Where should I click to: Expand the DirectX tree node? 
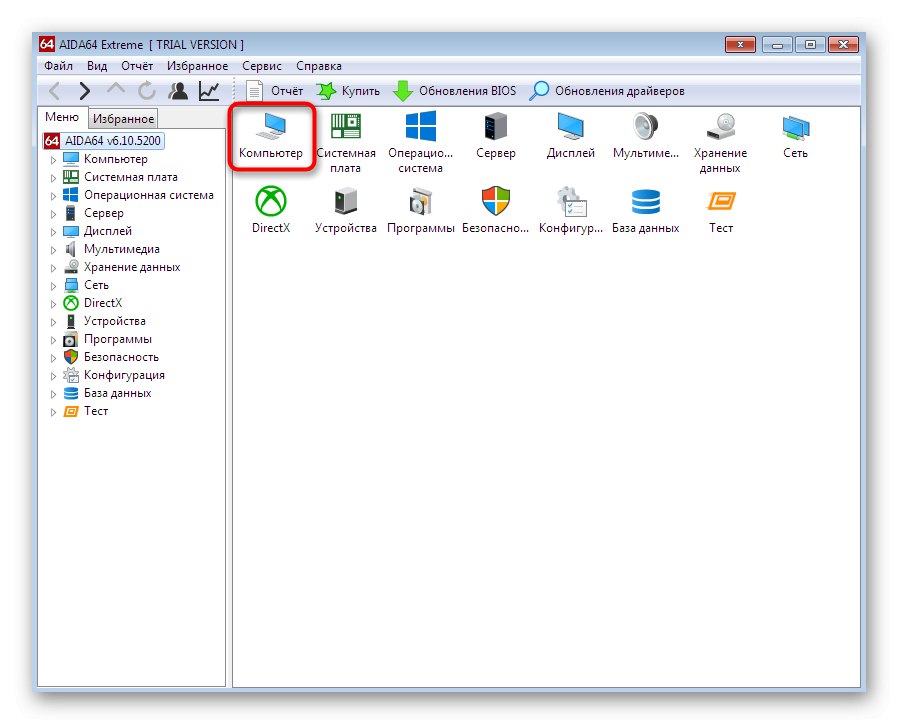tap(53, 304)
